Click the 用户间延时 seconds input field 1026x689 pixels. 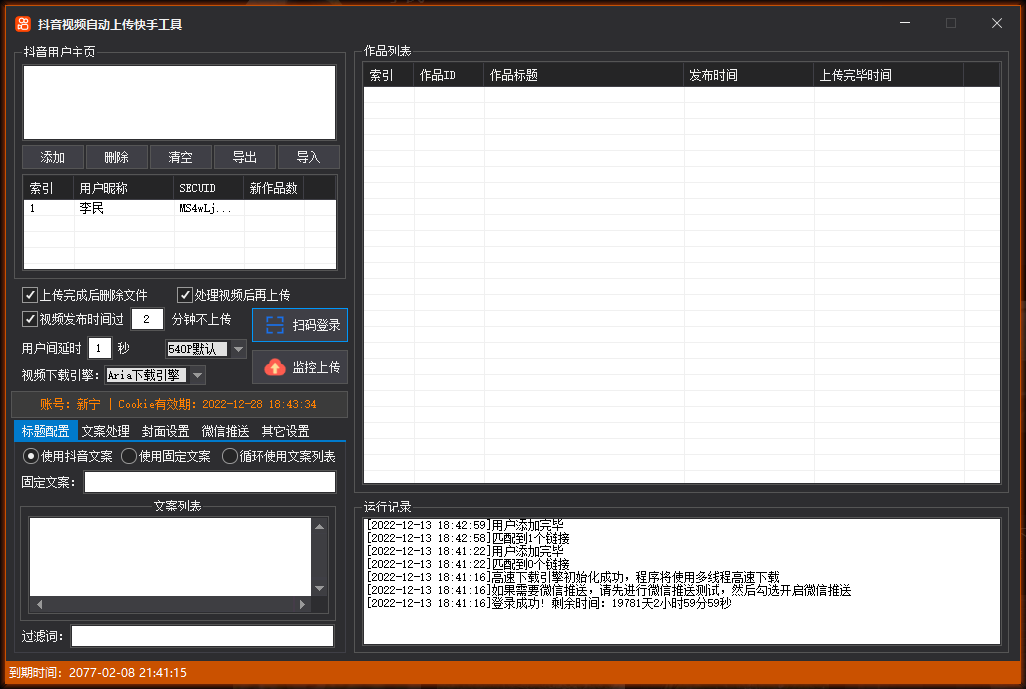click(x=99, y=348)
